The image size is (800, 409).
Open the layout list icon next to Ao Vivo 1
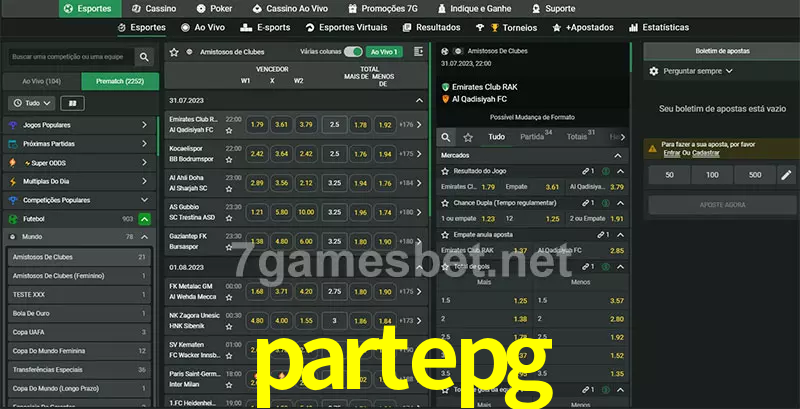pos(418,52)
